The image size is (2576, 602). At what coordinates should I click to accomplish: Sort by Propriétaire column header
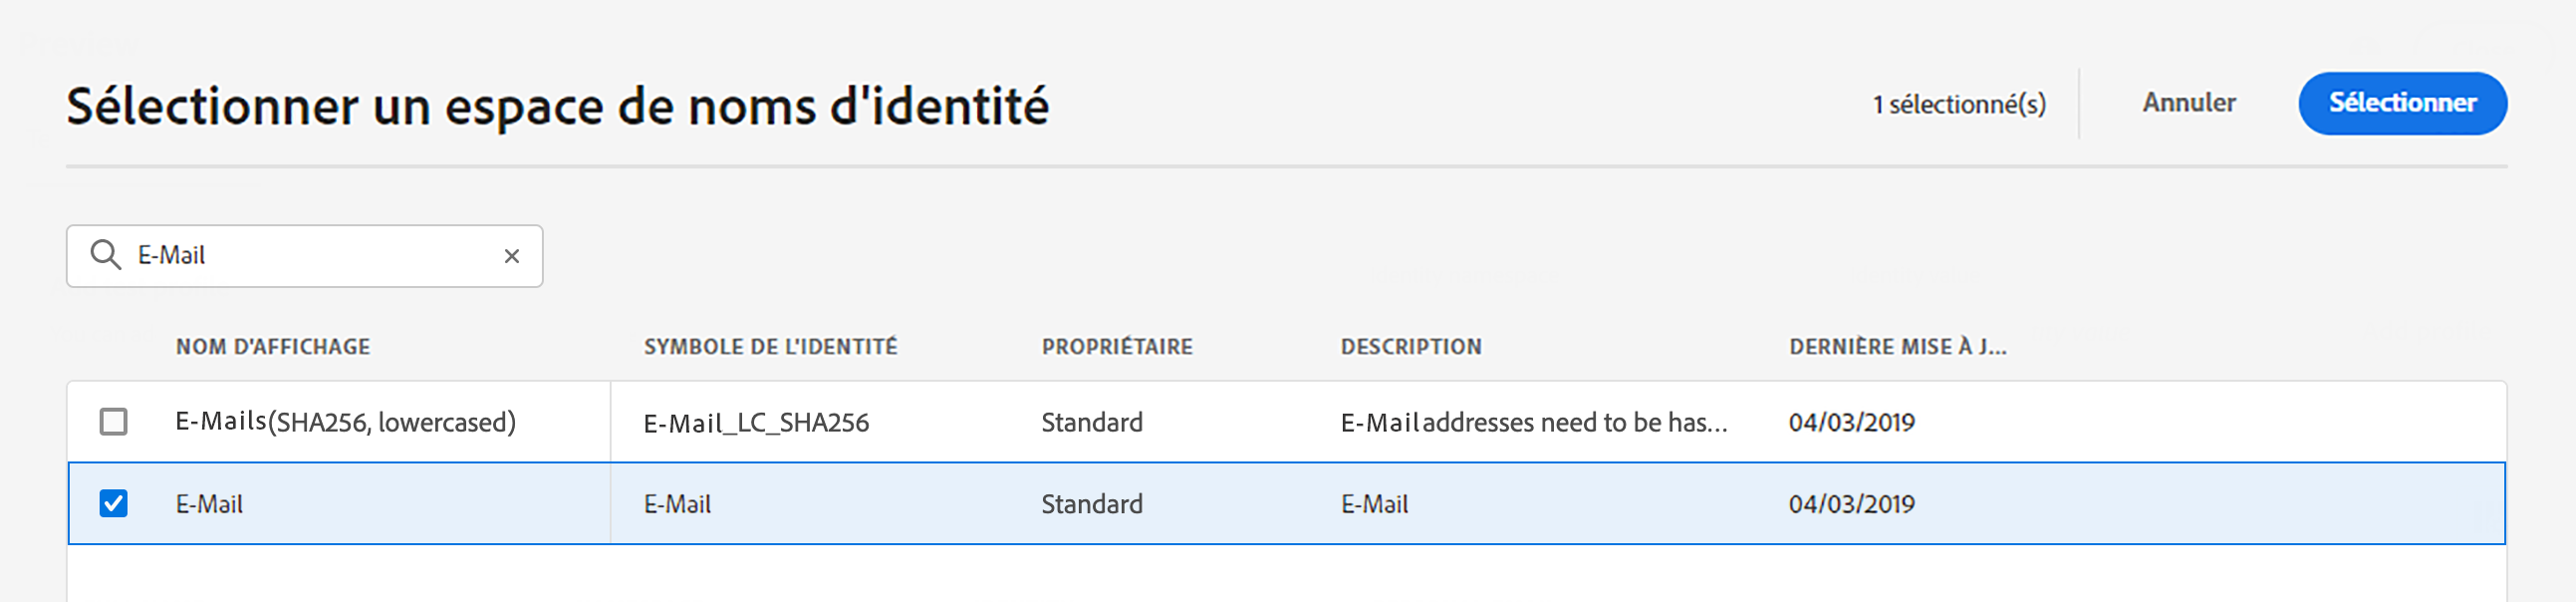tap(1117, 347)
